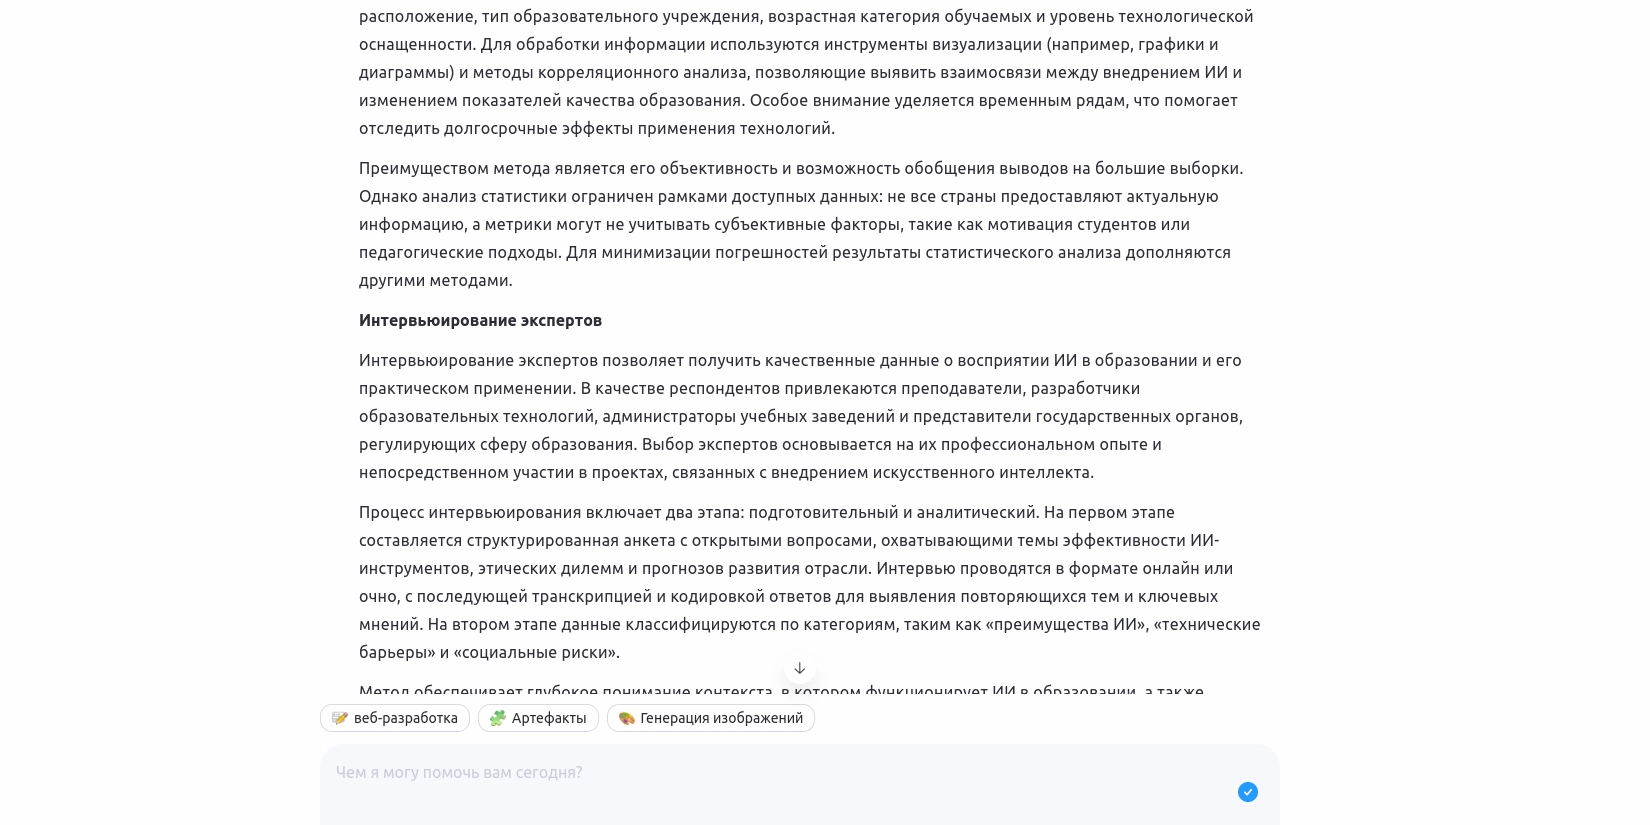The height and width of the screenshot is (825, 1650).
Task: Click the scroll-to-bottom arrow button
Action: pos(799,668)
